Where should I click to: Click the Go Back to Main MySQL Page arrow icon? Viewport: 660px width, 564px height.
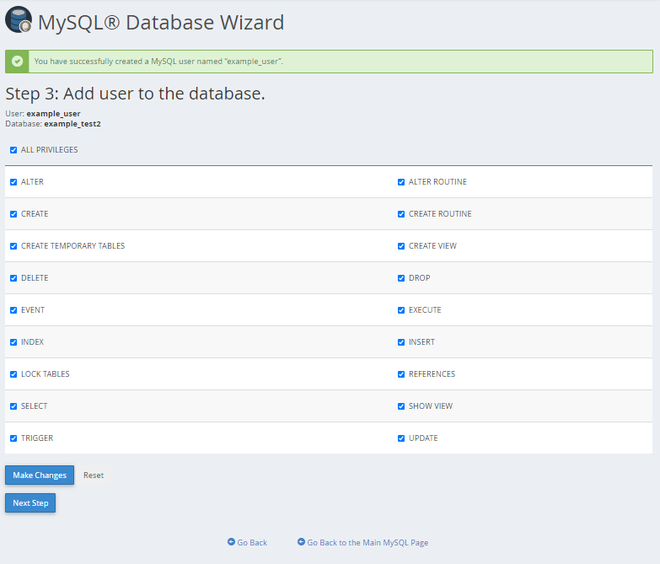click(301, 542)
